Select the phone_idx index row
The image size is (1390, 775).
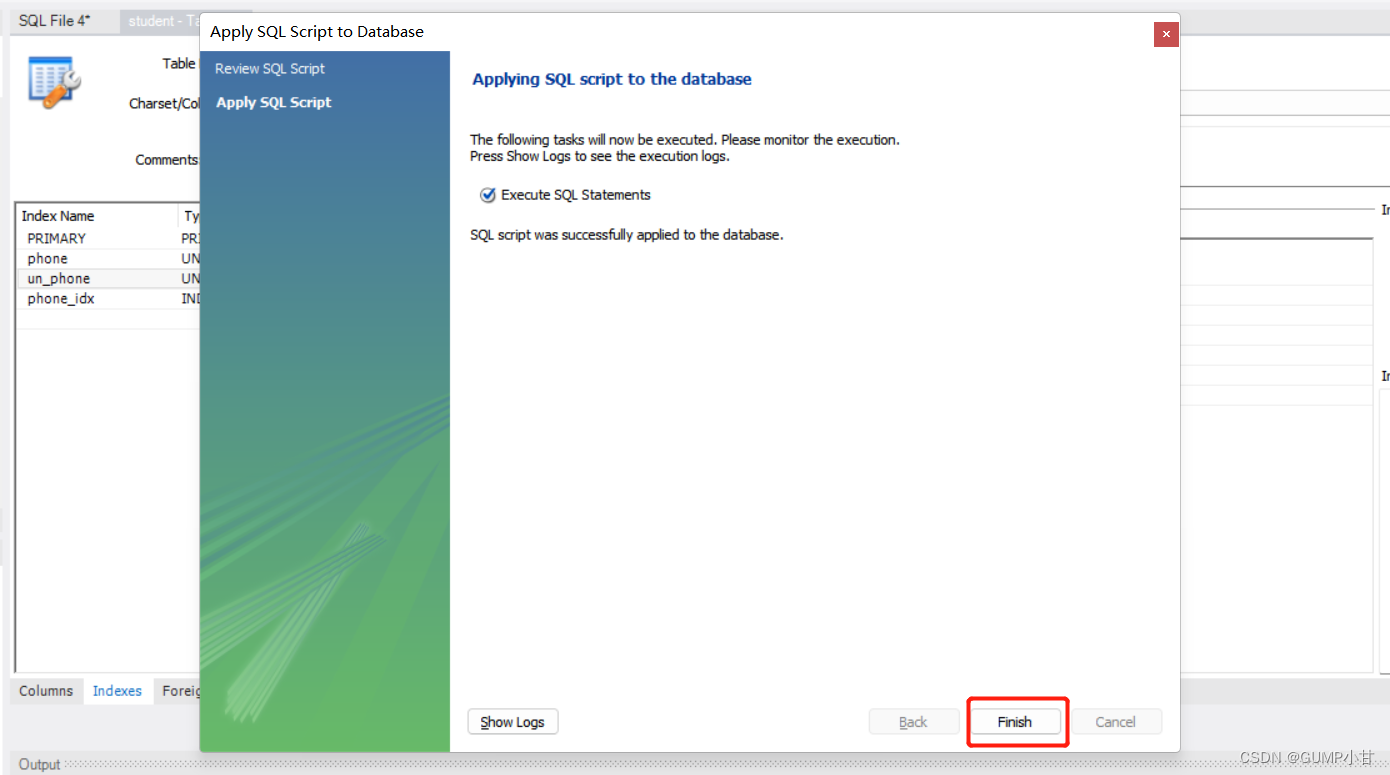(108, 298)
